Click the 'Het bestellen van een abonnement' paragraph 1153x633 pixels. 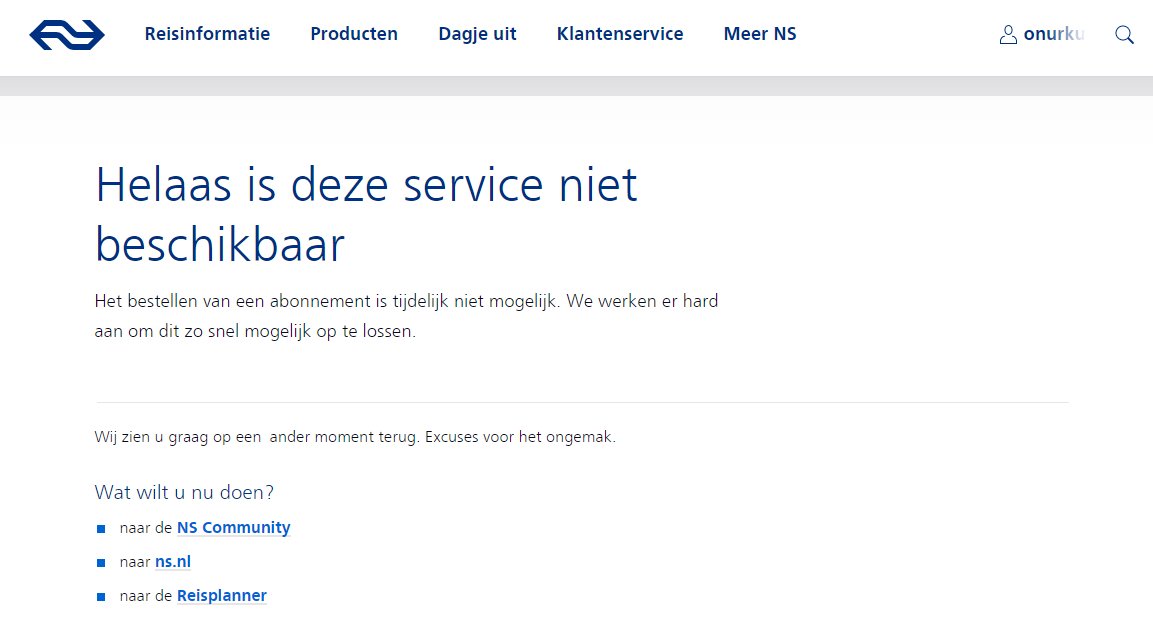pos(407,316)
